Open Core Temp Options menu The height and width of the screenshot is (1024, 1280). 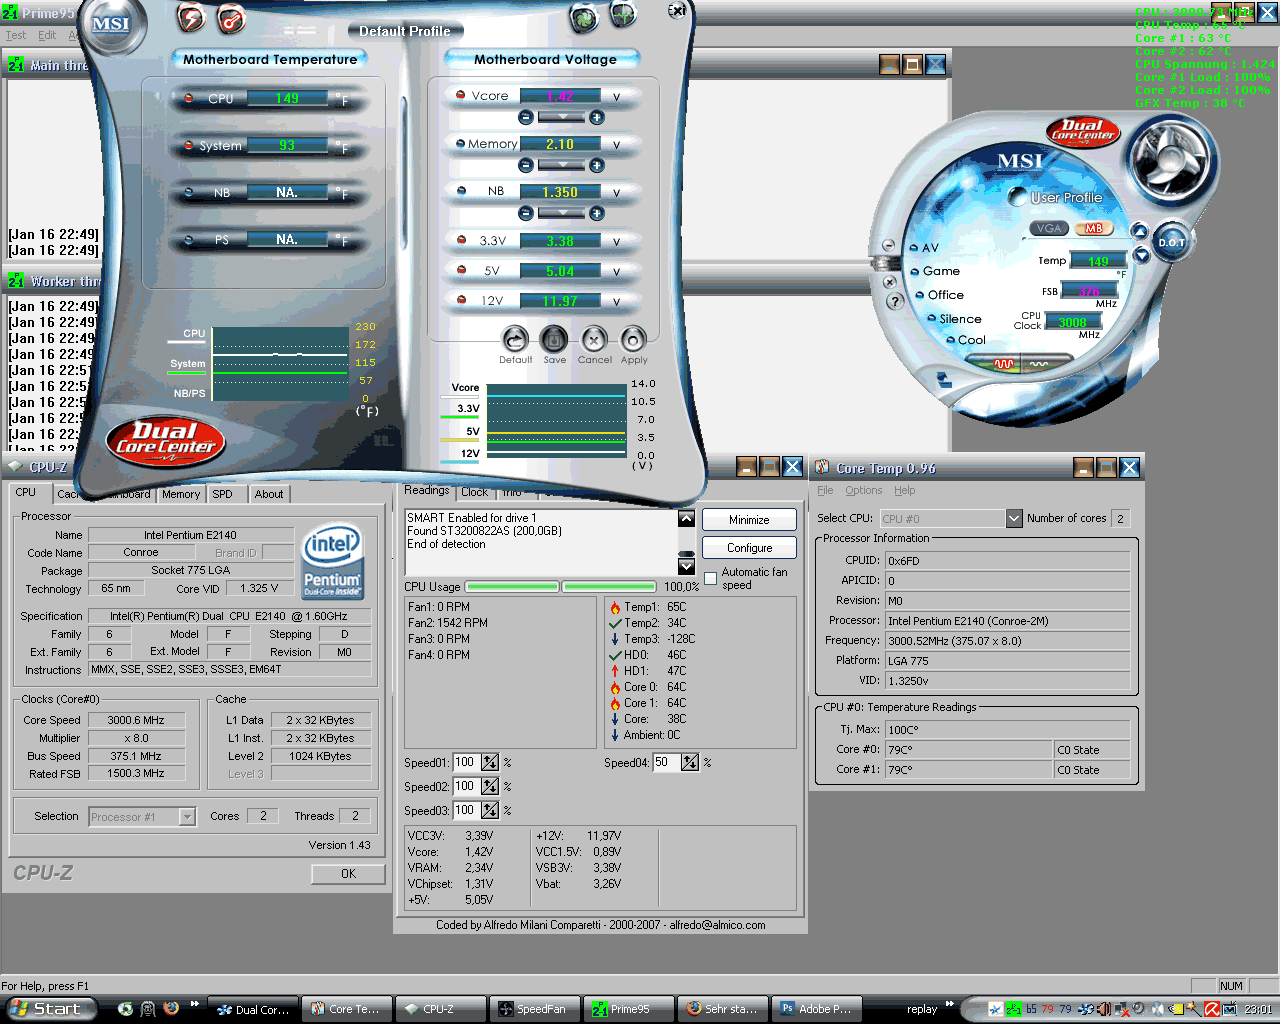pos(864,490)
